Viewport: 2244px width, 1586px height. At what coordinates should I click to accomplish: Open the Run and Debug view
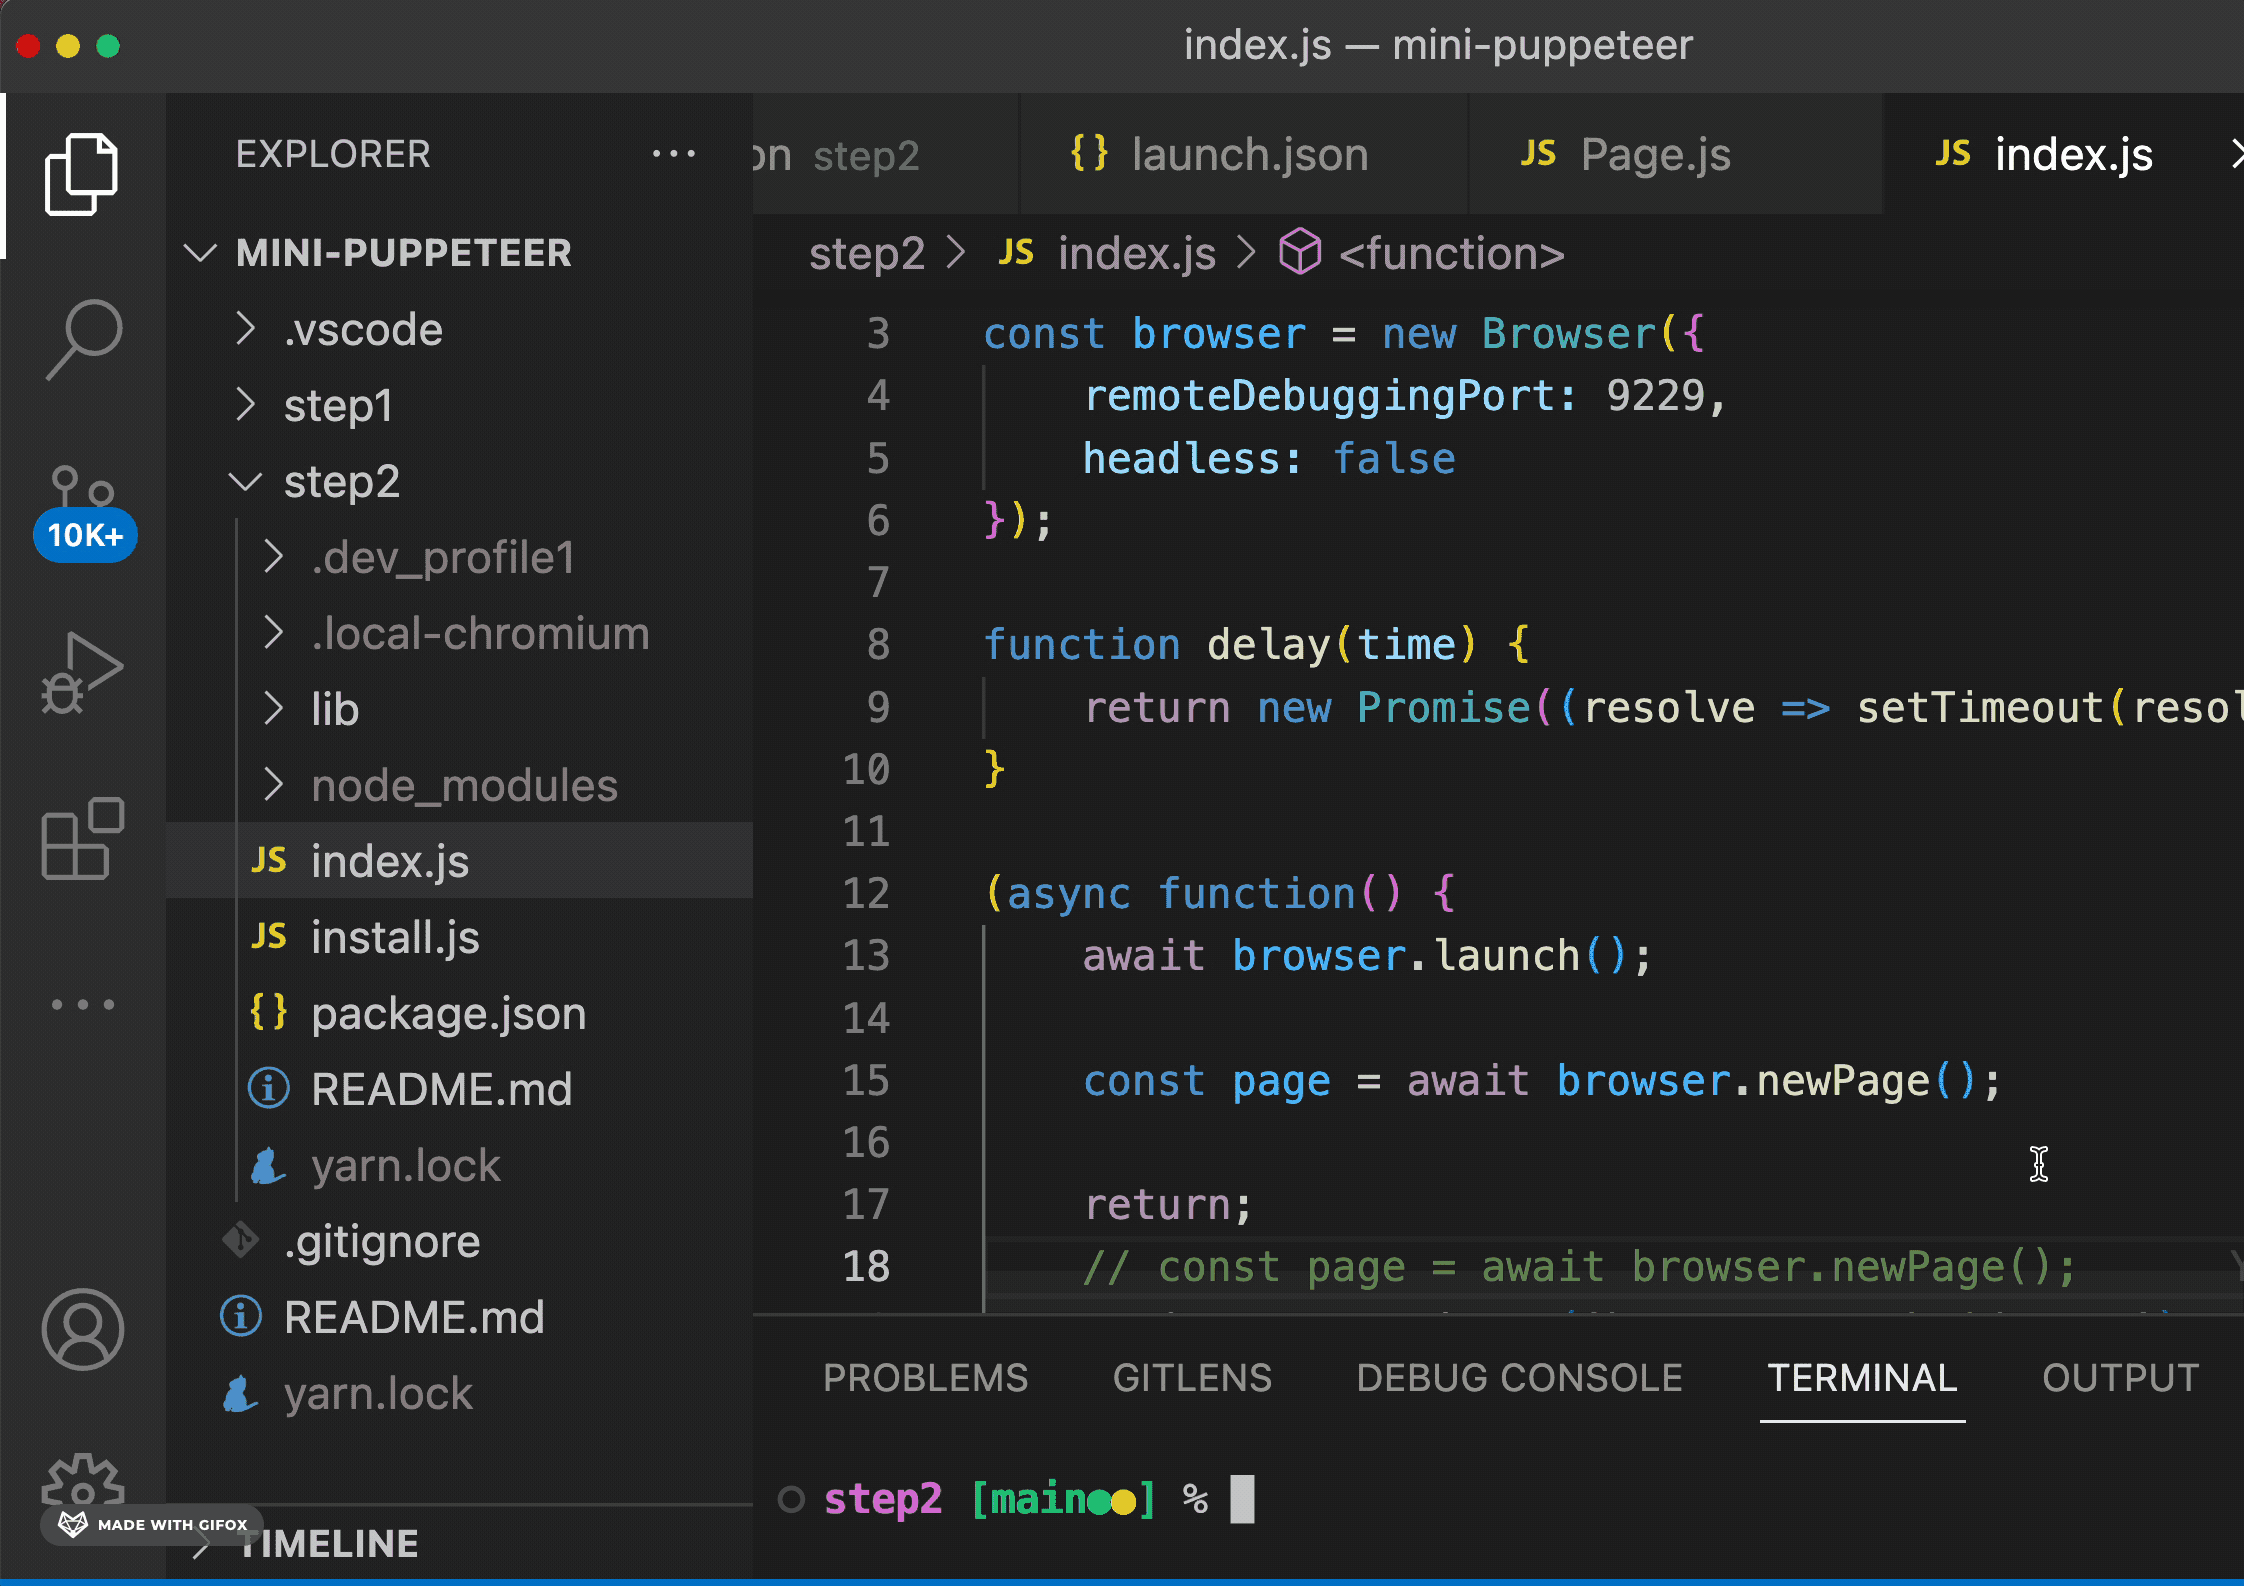coord(82,672)
